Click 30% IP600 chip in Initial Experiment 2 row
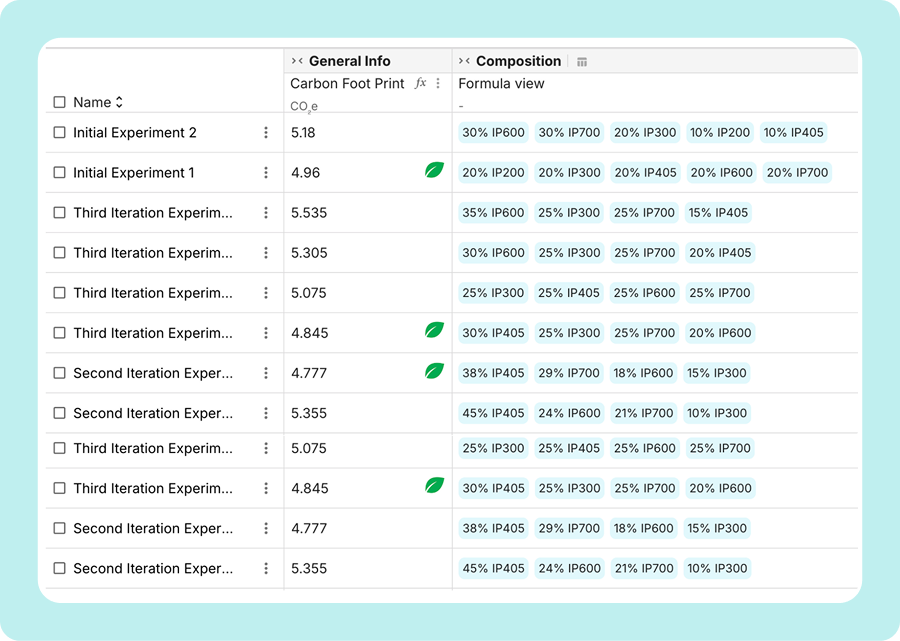 [493, 133]
